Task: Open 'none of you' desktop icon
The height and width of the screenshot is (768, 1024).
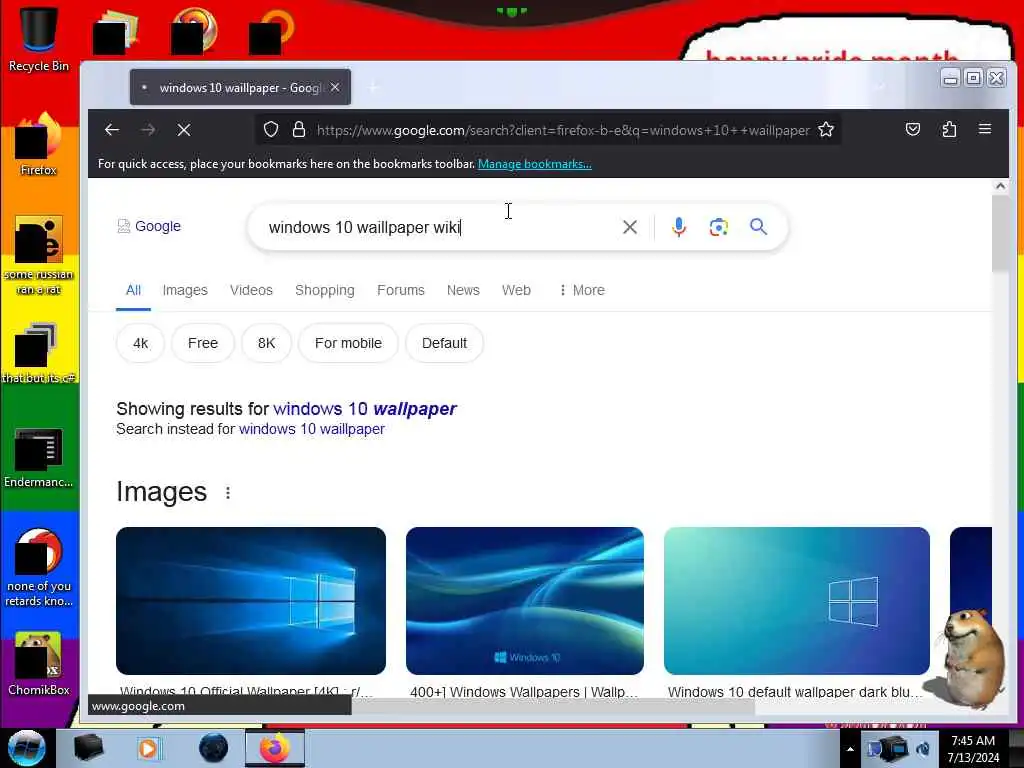Action: [x=39, y=567]
